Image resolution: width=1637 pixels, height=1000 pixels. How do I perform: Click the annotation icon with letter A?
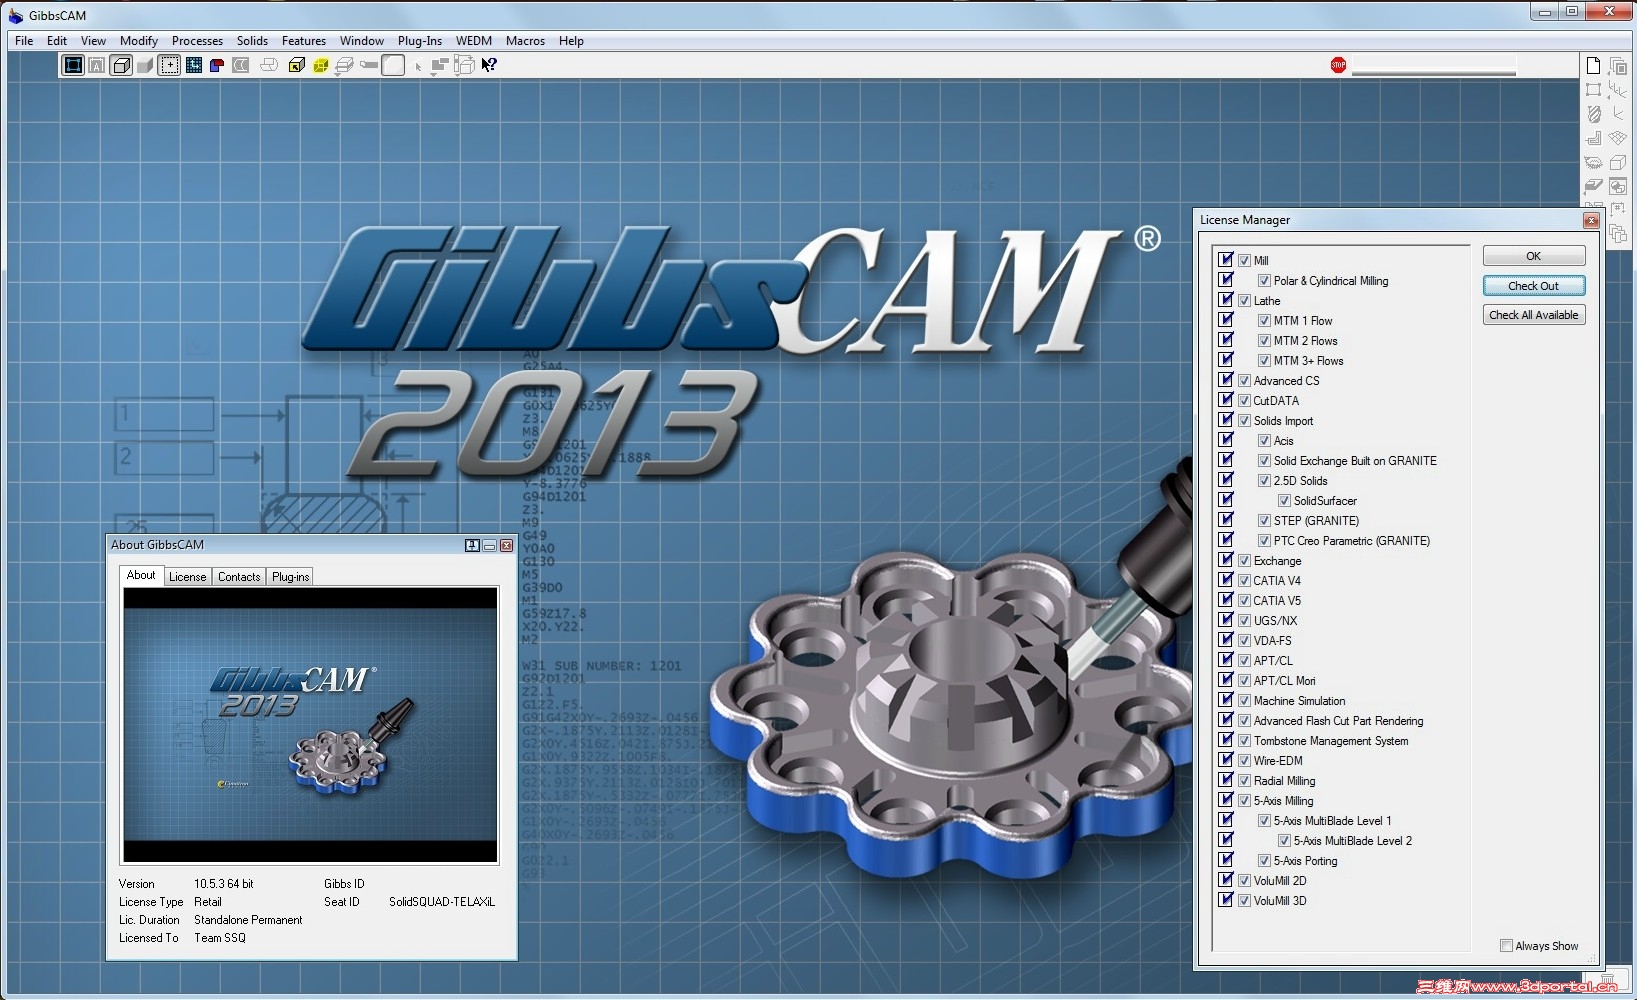97,65
